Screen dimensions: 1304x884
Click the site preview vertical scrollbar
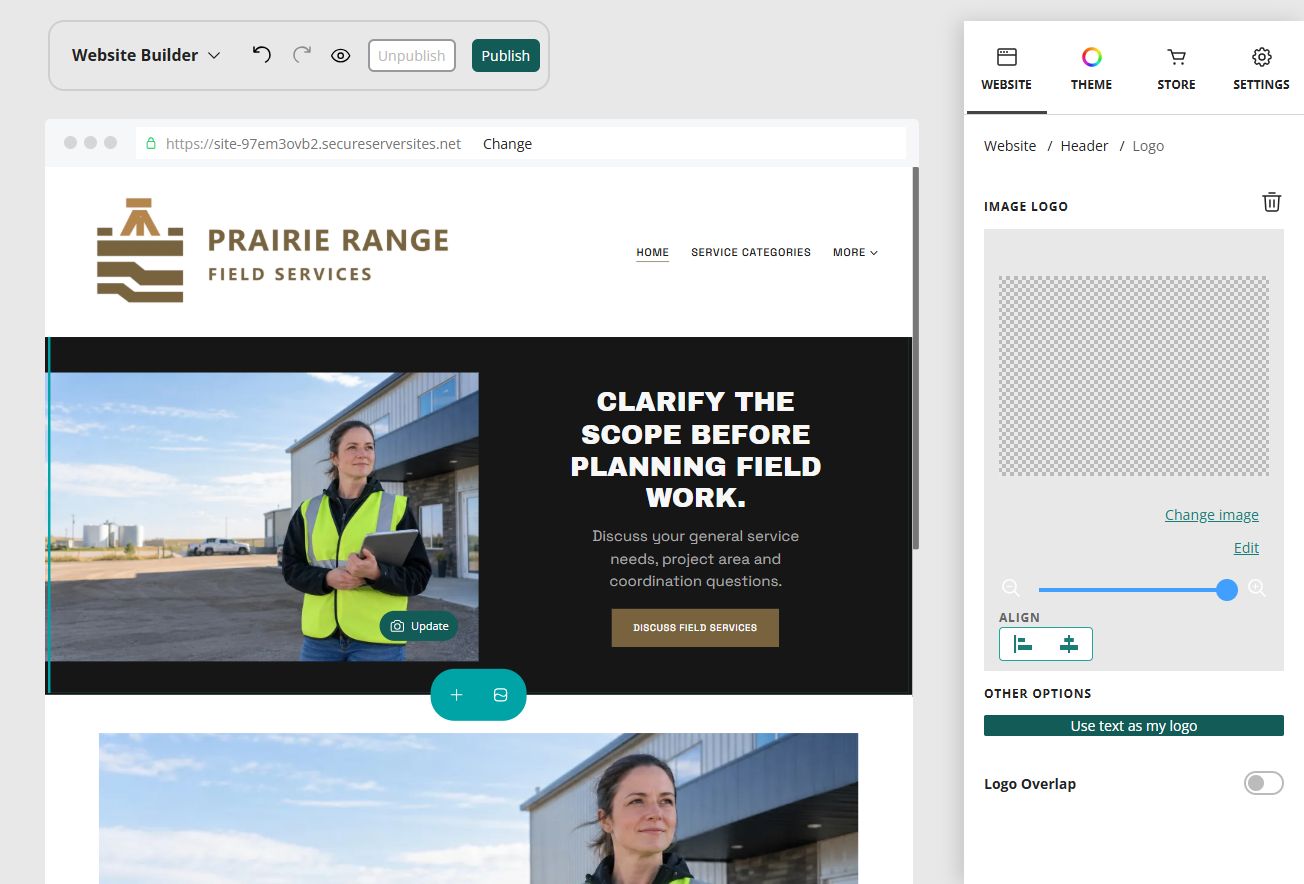coord(916,358)
